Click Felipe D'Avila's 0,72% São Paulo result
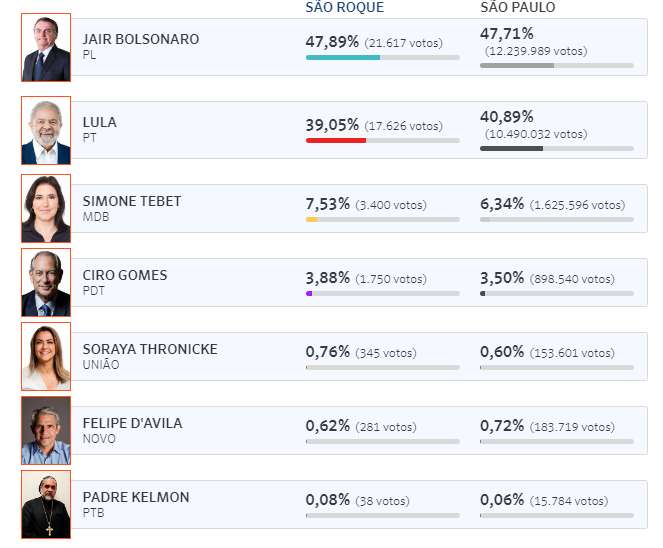The image size is (663, 548). pyautogui.click(x=502, y=426)
